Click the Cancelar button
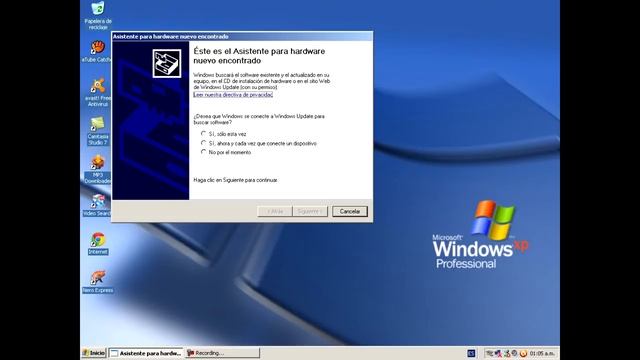The width and height of the screenshot is (640, 360). click(350, 211)
